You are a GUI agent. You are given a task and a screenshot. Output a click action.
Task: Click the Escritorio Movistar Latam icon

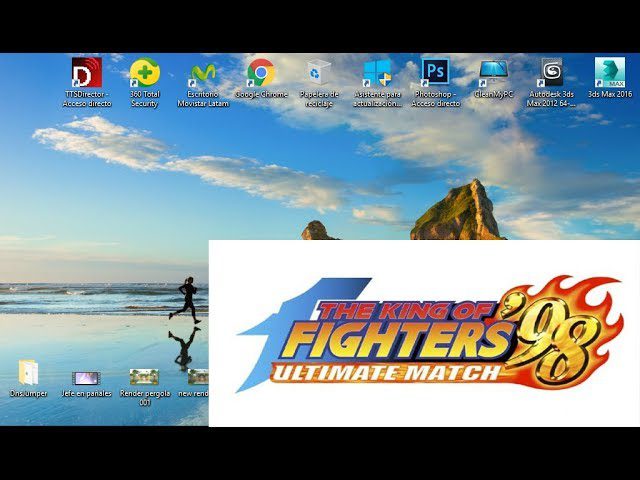[203, 73]
